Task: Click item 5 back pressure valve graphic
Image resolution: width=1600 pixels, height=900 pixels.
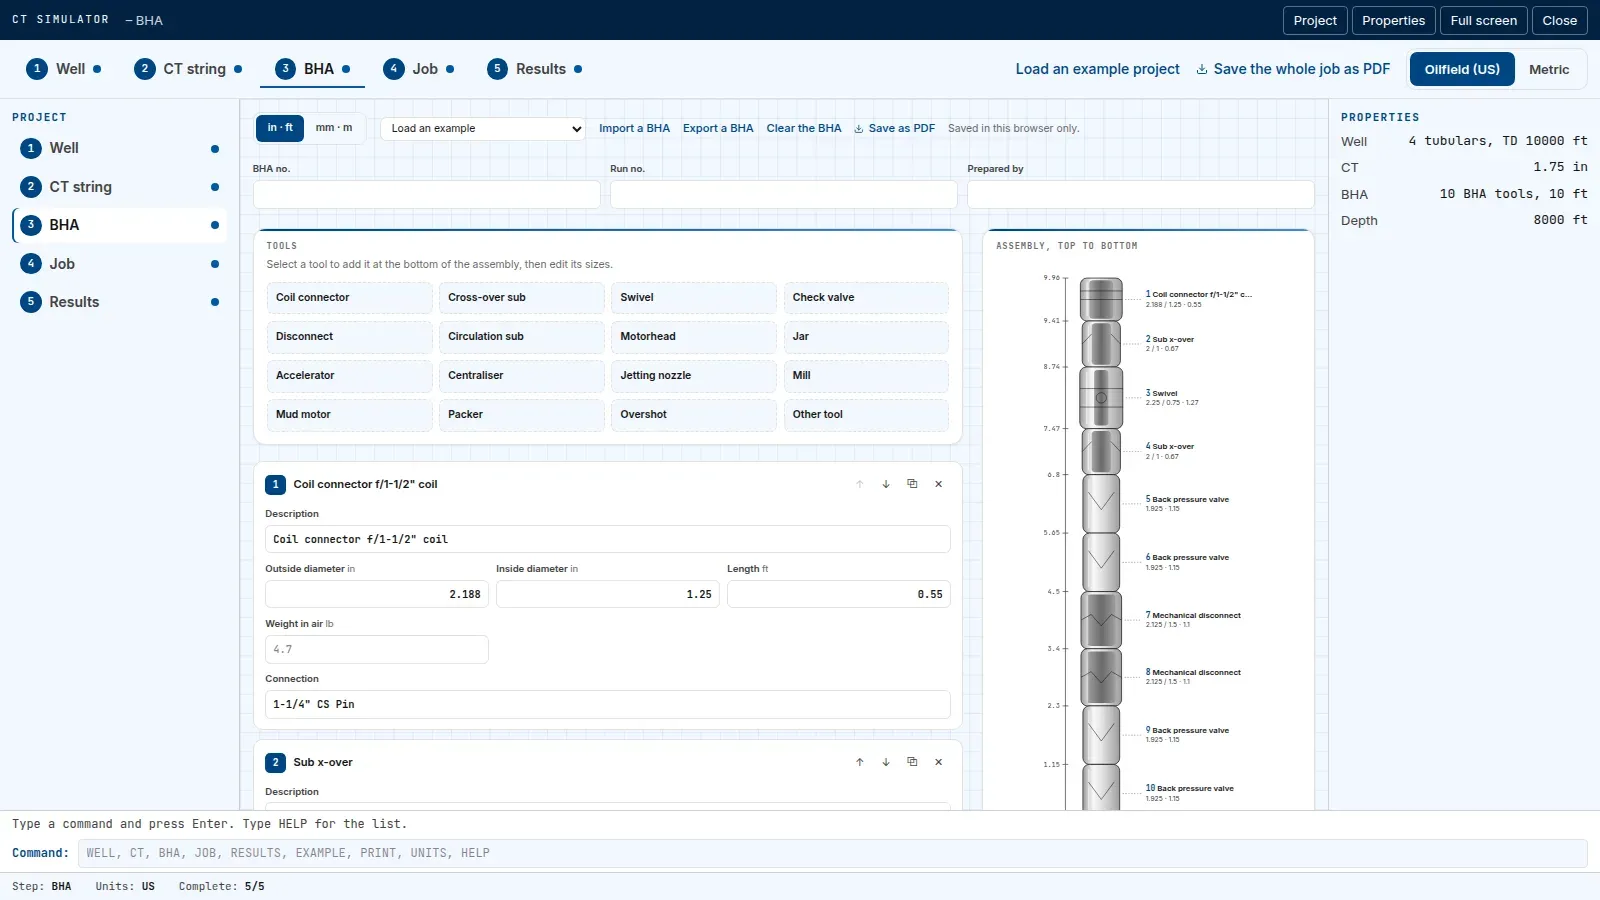Action: (x=1101, y=504)
